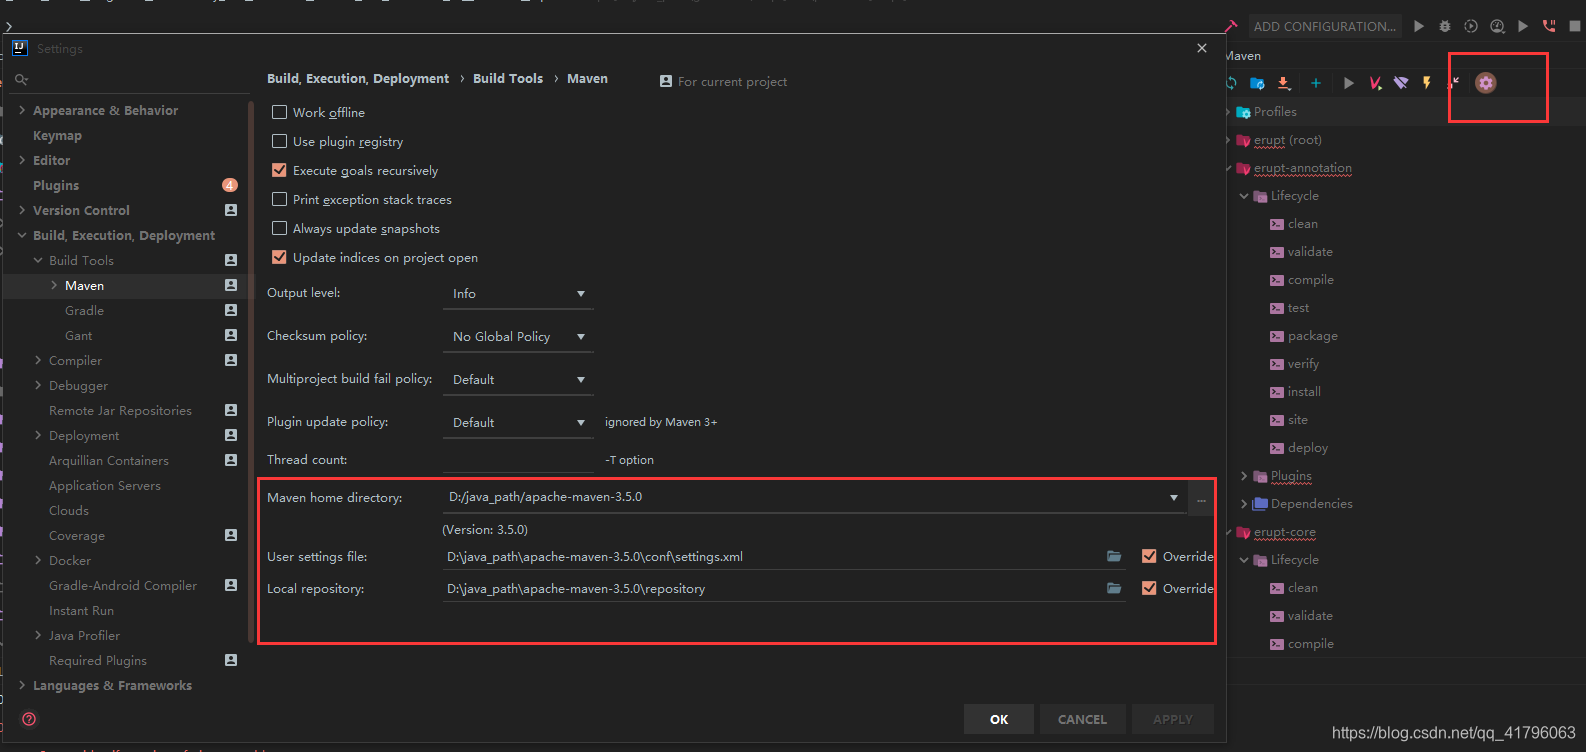
Task: Expand Dependencies node in Maven panel
Action: 1244,504
